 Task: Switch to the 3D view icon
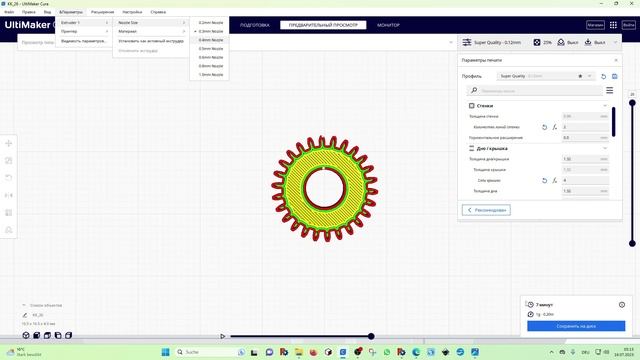(26, 335)
